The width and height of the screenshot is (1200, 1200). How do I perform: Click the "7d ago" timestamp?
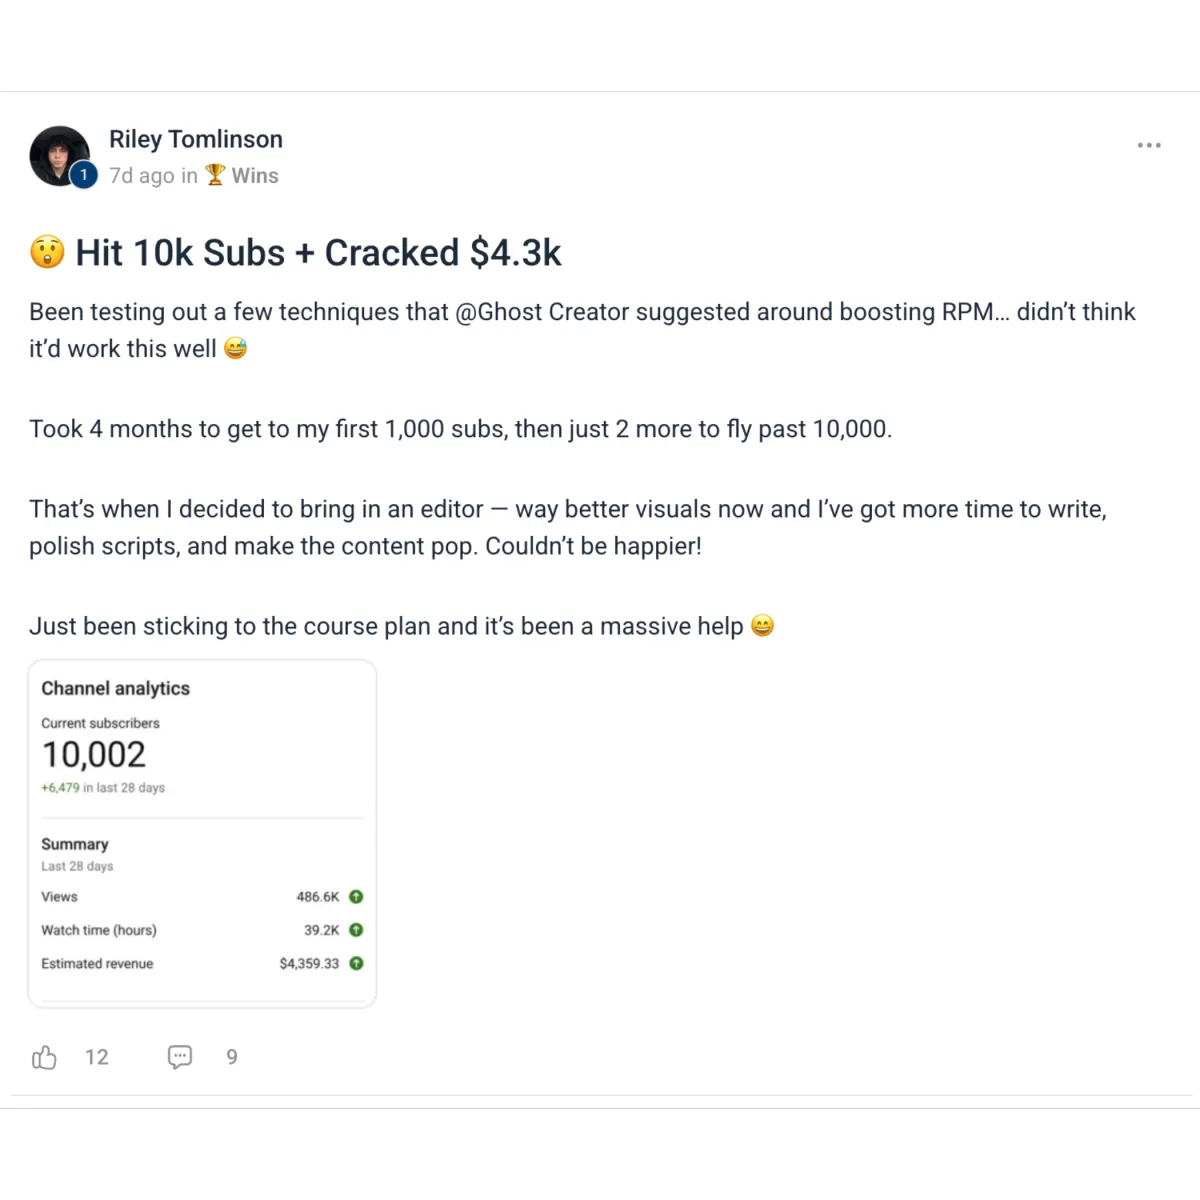[x=141, y=176]
